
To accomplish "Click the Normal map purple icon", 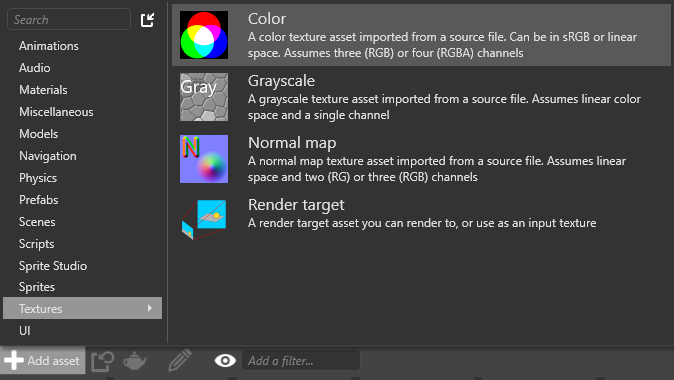I will tap(204, 159).
